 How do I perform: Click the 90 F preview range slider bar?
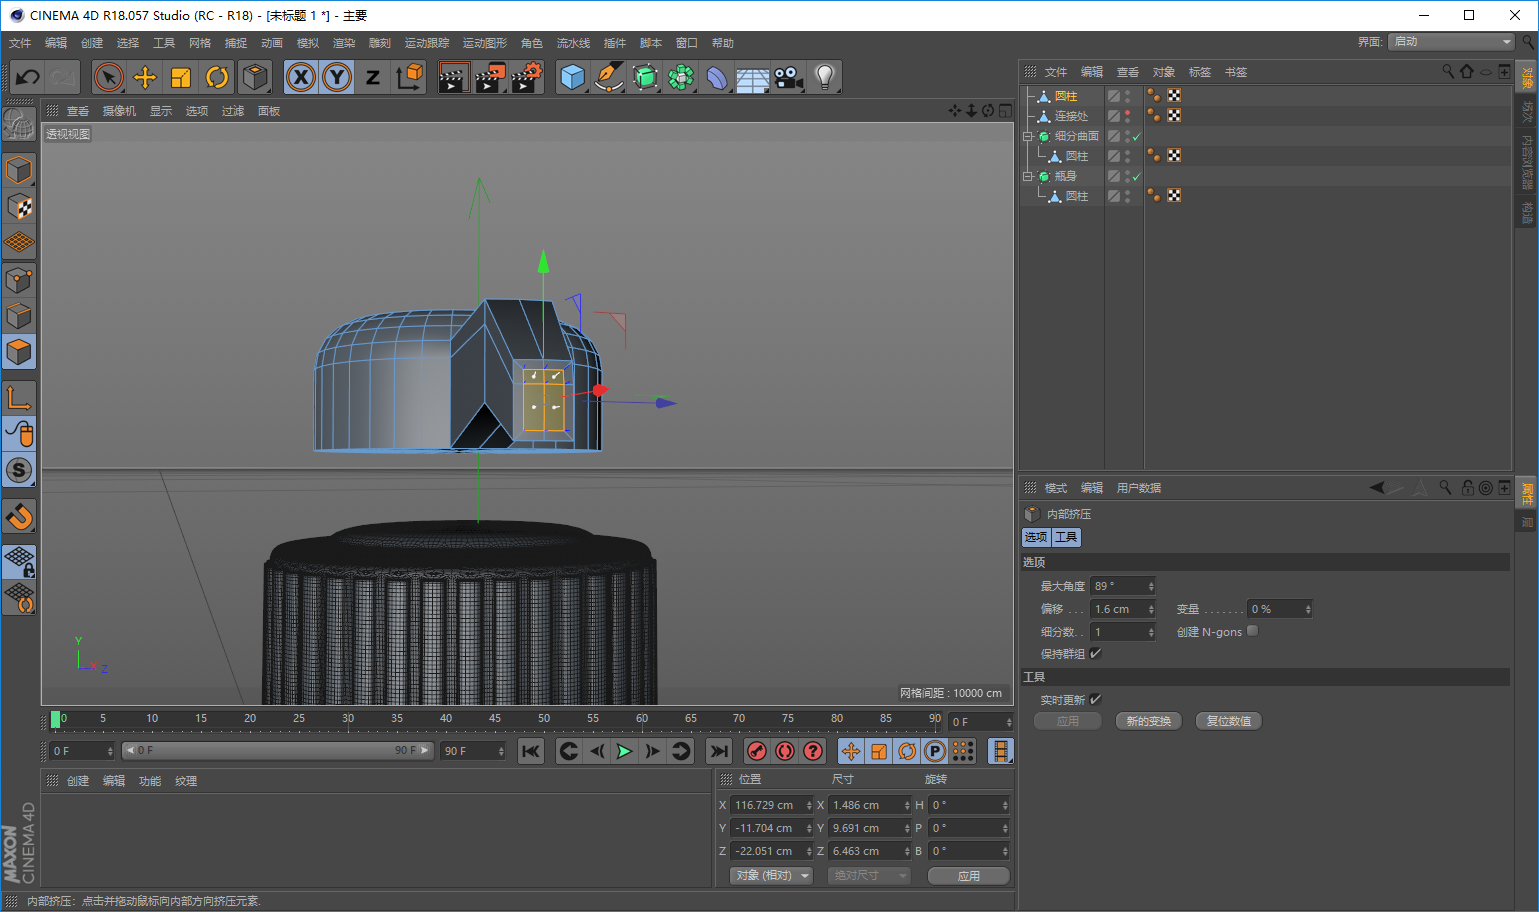point(278,750)
